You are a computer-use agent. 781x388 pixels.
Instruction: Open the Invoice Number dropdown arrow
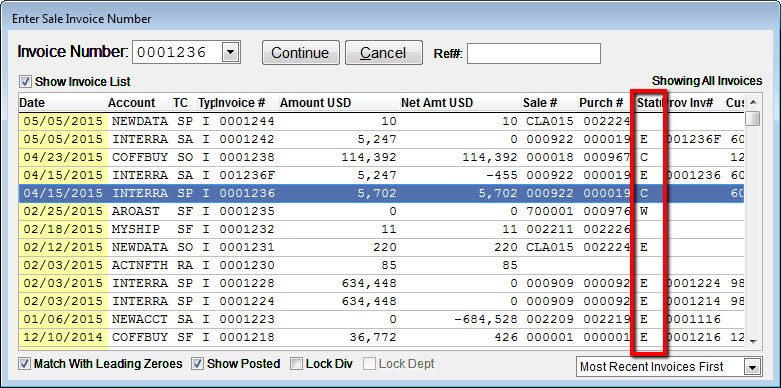pyautogui.click(x=230, y=53)
